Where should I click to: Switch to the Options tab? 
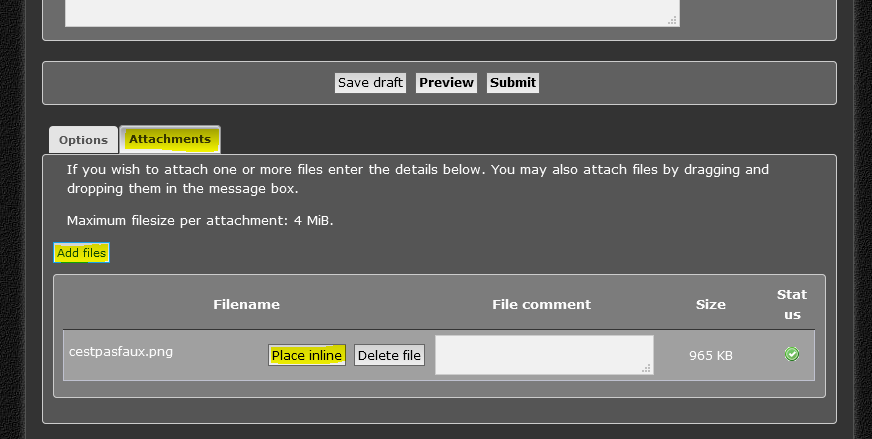coord(83,141)
